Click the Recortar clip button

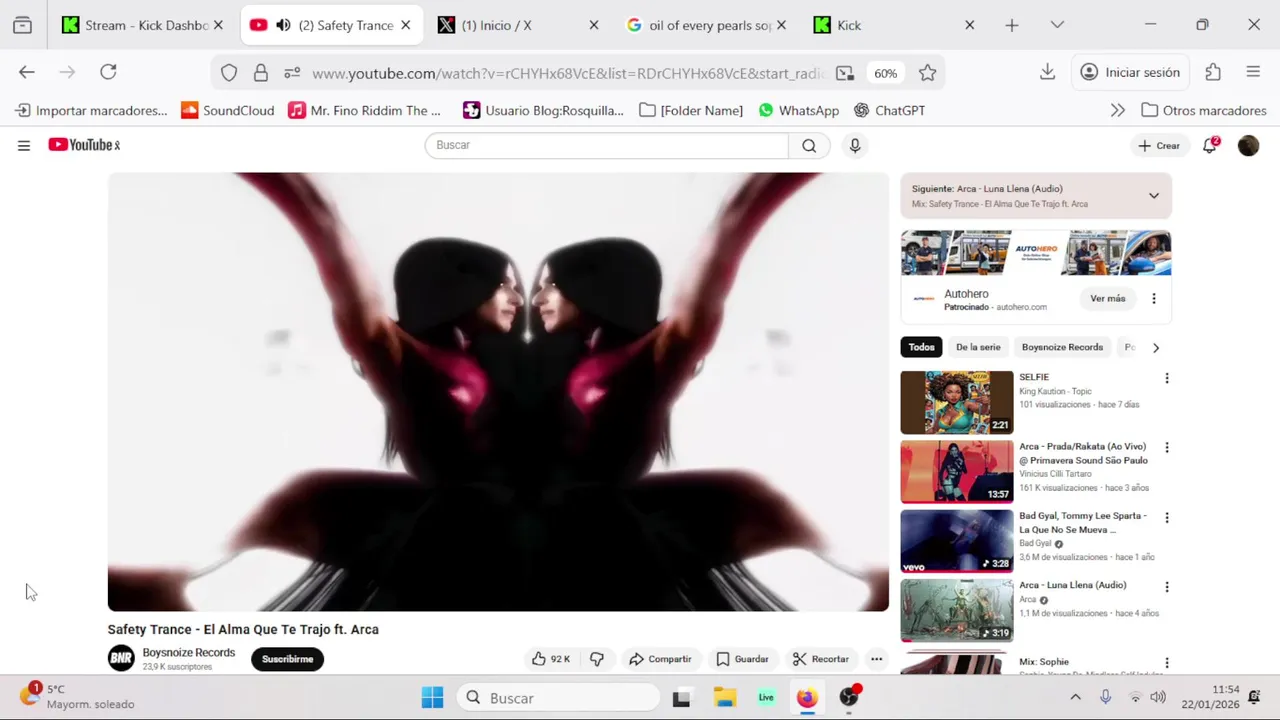[x=821, y=659]
